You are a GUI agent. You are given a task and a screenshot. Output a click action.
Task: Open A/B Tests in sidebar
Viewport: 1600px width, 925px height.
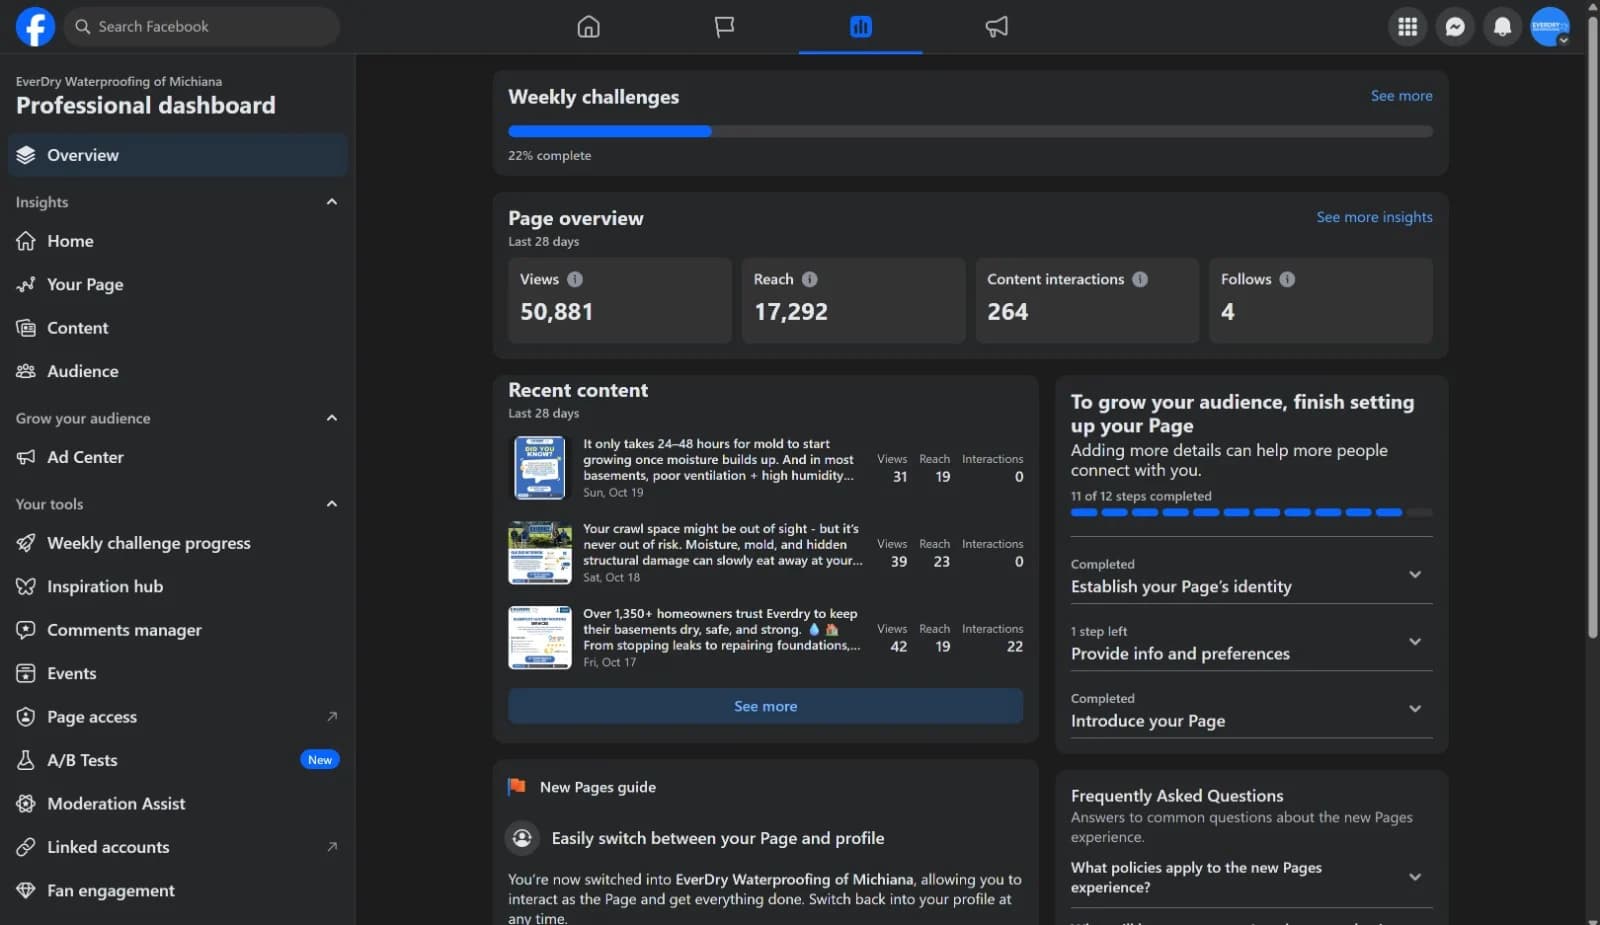click(178, 760)
